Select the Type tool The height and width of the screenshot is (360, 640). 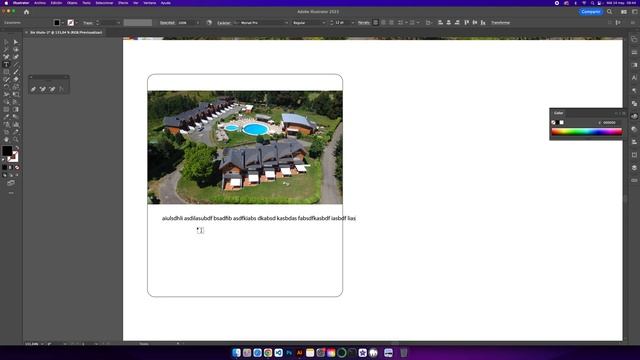[6, 64]
